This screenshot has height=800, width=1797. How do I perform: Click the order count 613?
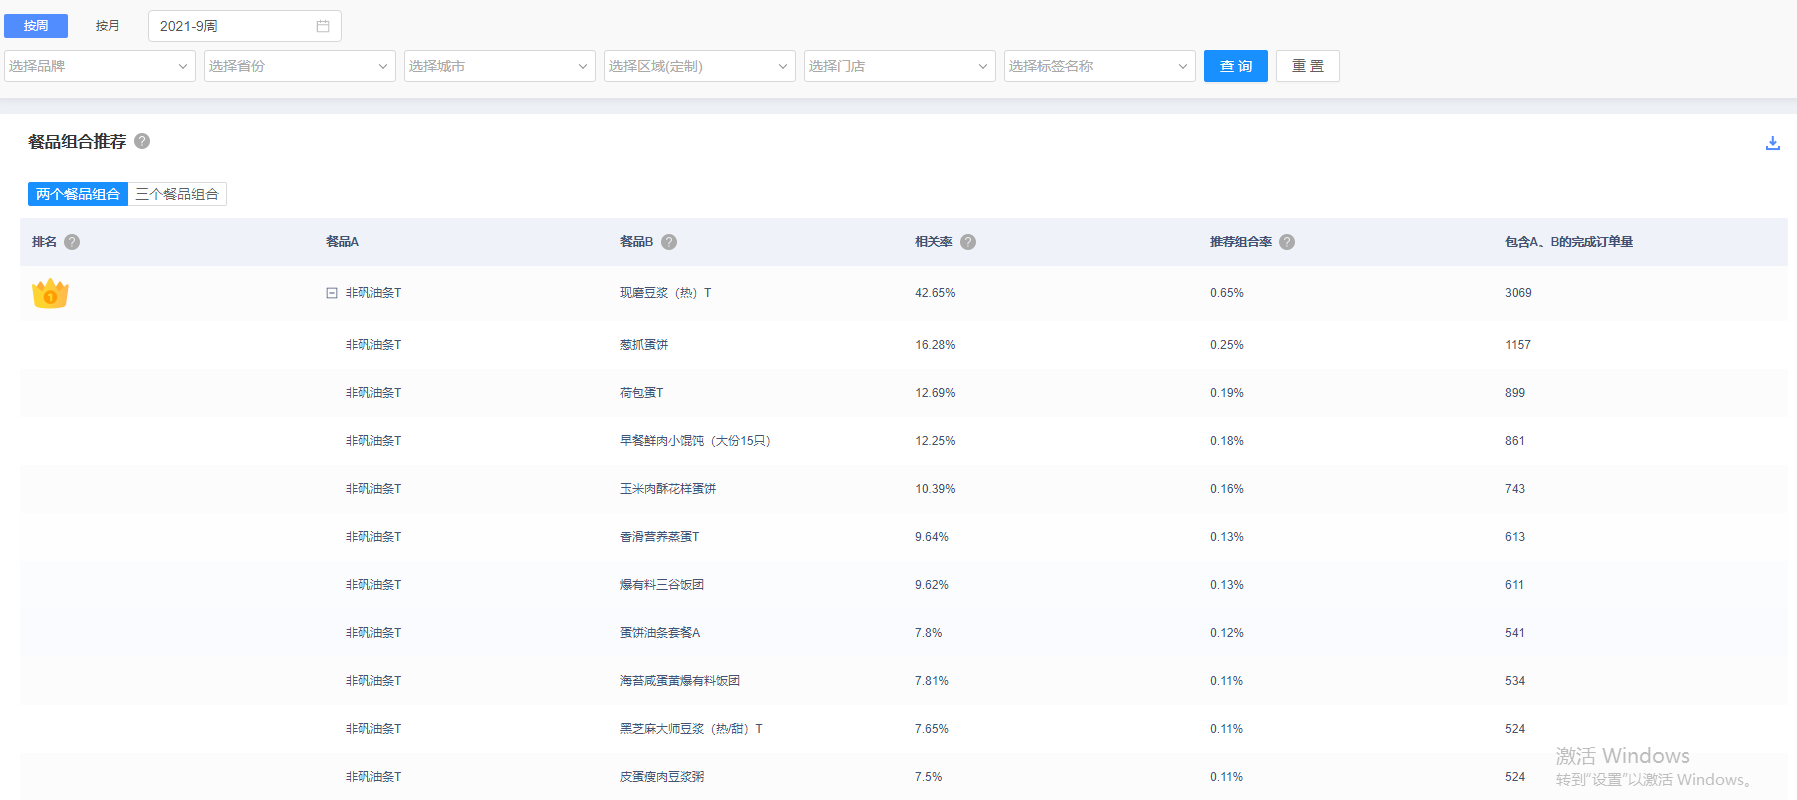[x=1515, y=537]
